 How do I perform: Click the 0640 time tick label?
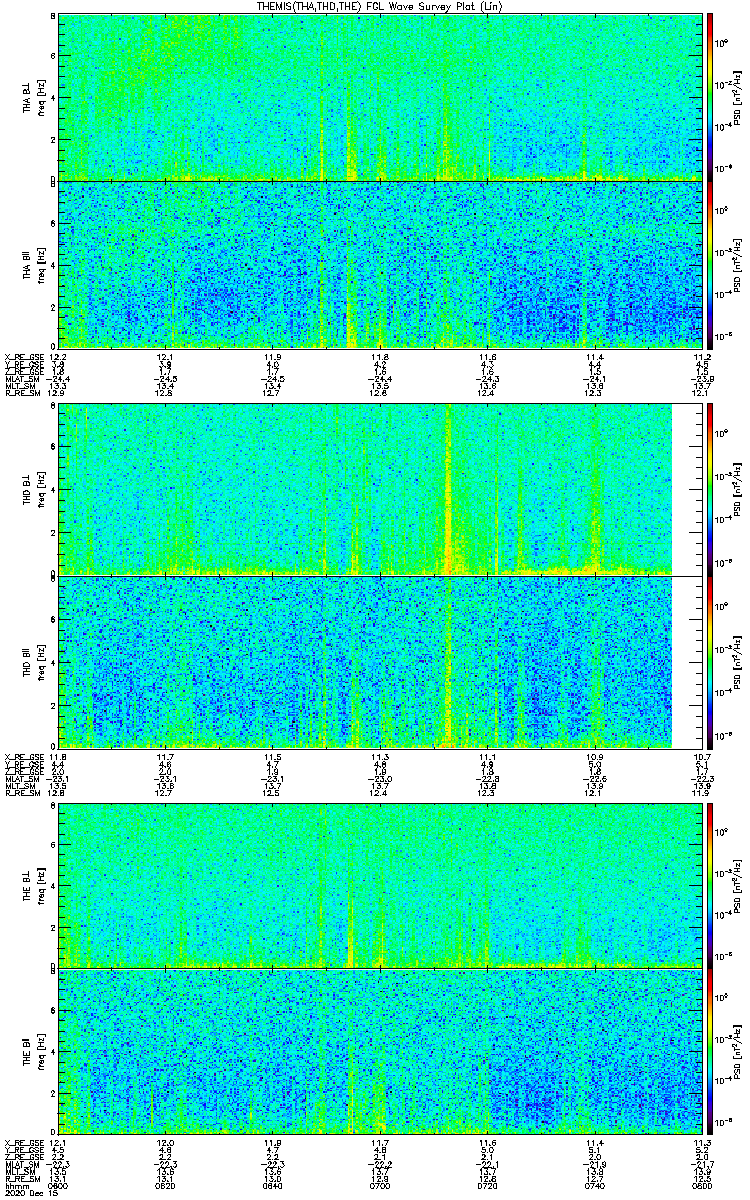pyautogui.click(x=273, y=1185)
